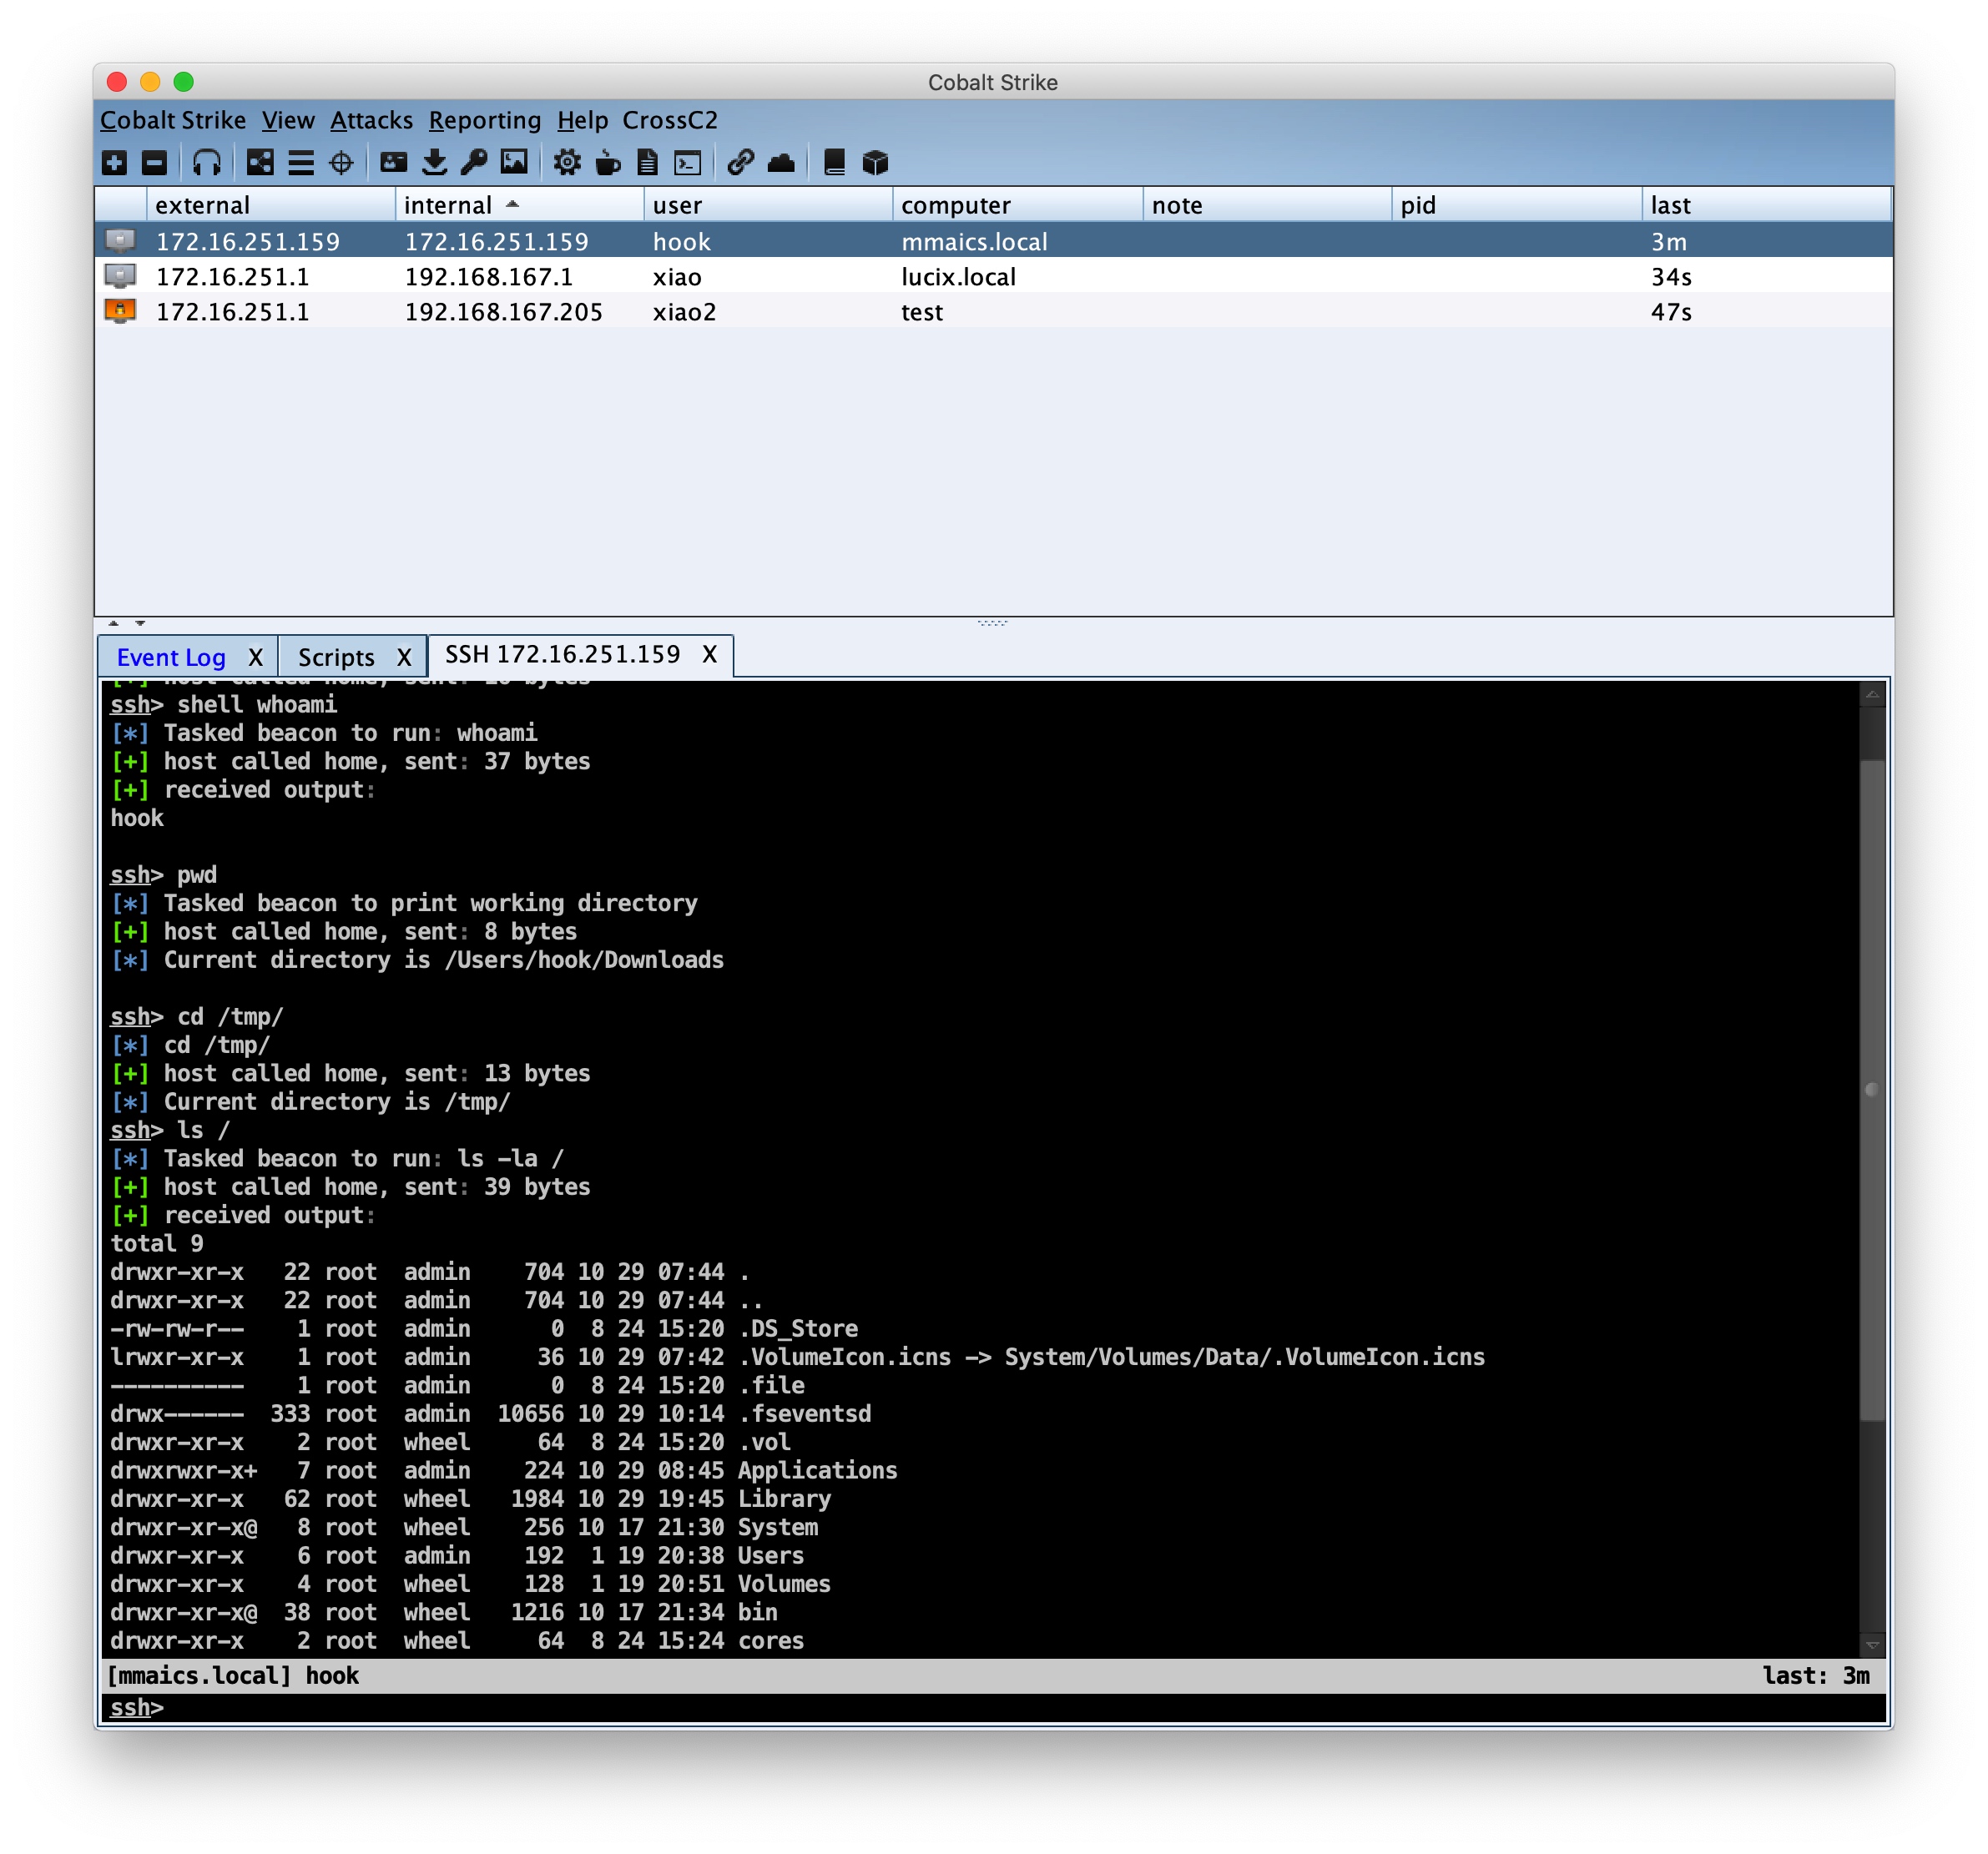Click the chain link host-file icon

pos(740,162)
